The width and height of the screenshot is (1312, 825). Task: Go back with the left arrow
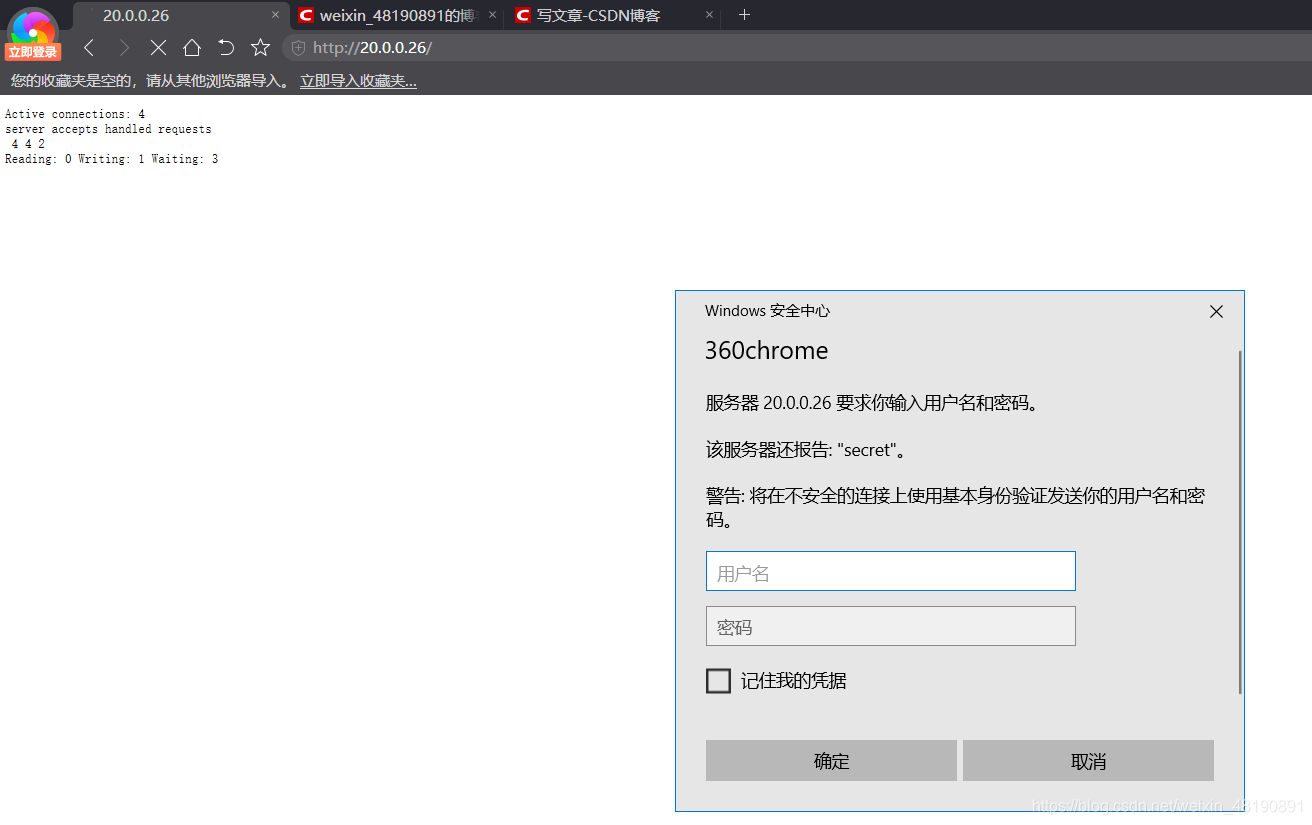click(89, 47)
